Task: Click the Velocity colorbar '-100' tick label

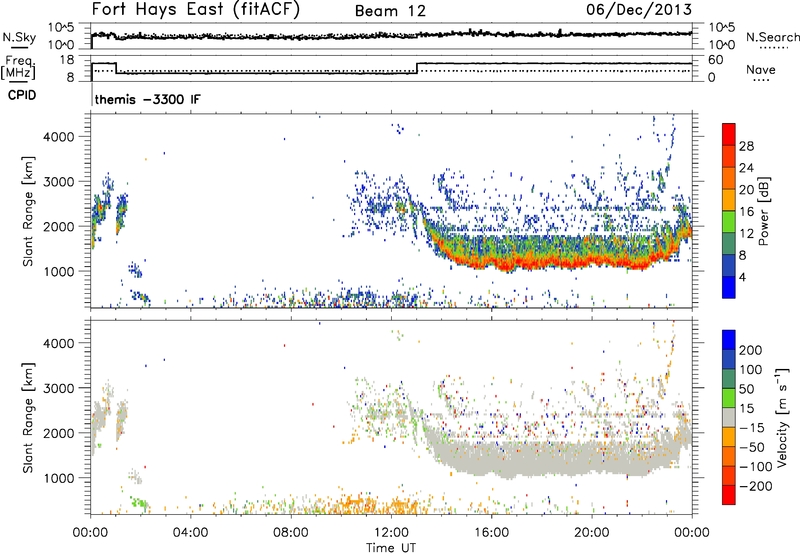Action: pos(755,467)
